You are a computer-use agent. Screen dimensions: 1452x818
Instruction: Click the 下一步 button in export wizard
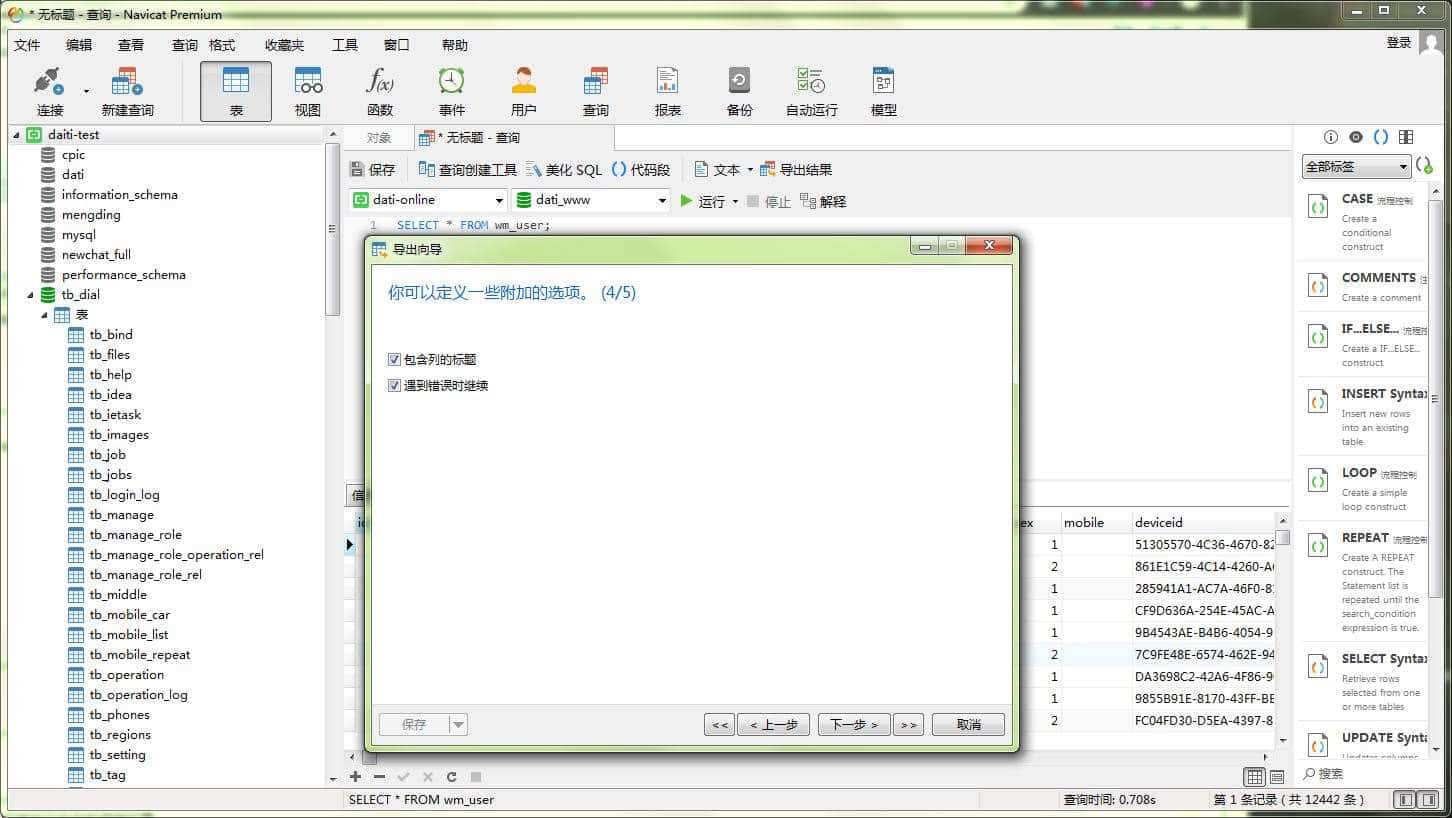[x=853, y=724]
